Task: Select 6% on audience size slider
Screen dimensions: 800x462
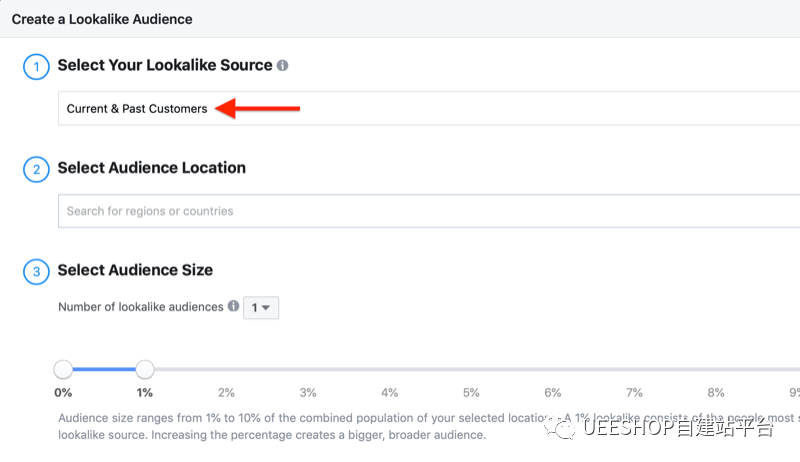Action: coord(553,370)
